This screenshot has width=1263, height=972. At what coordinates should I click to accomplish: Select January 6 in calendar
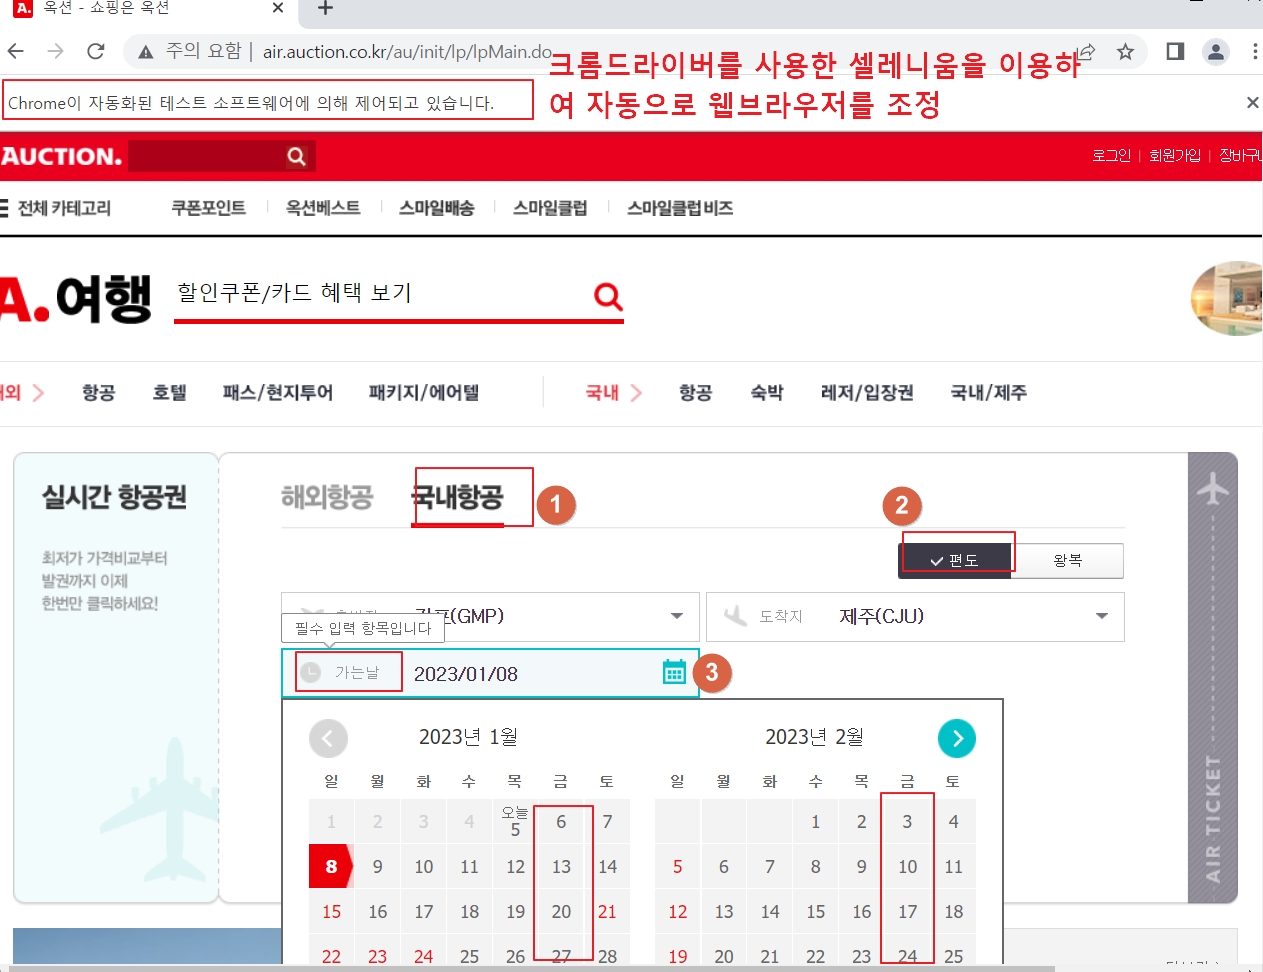tap(561, 822)
